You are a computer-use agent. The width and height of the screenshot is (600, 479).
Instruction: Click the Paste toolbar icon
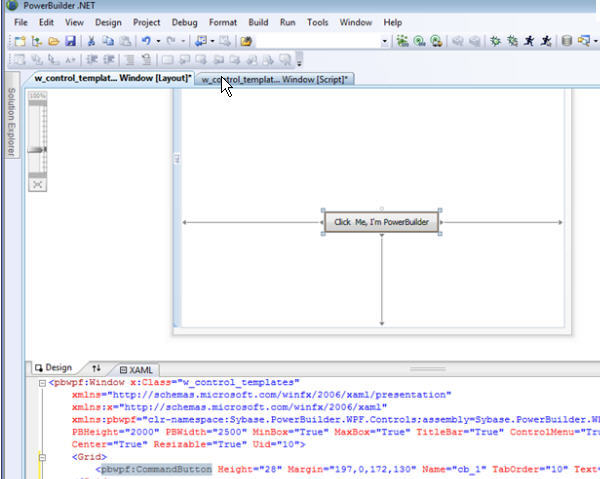point(126,41)
